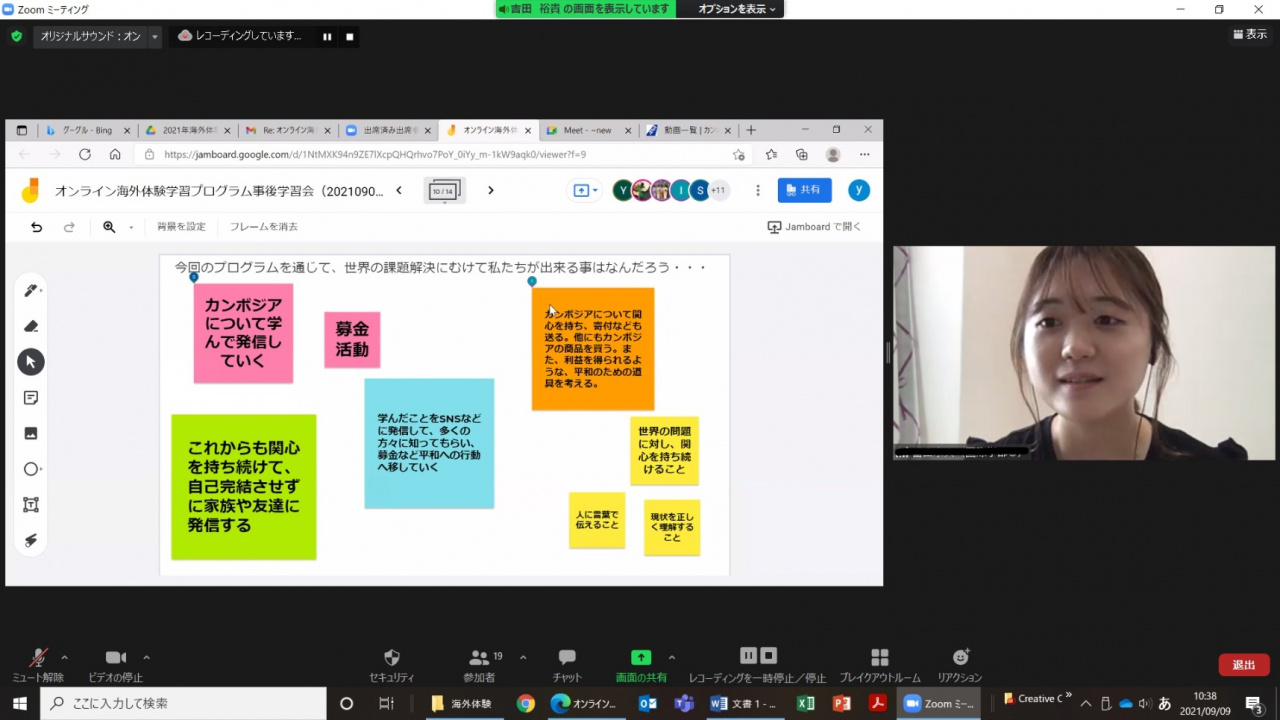Expand the video options arrow

147,657
